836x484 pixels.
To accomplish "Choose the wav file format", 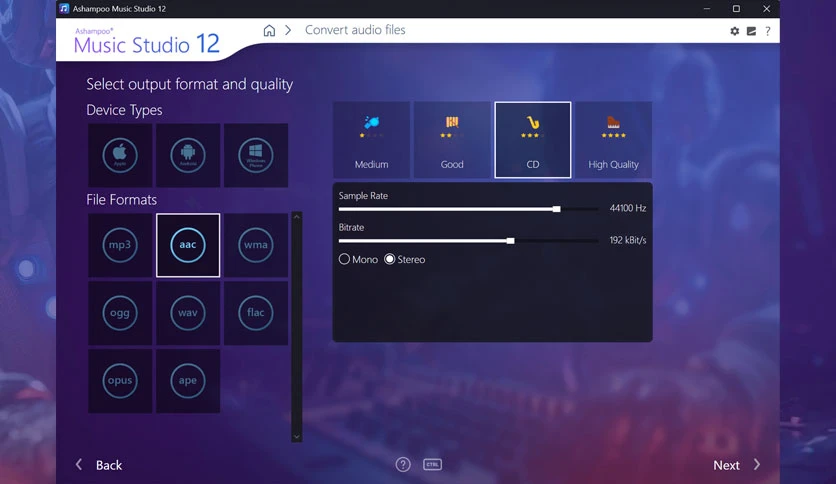I will (188, 313).
